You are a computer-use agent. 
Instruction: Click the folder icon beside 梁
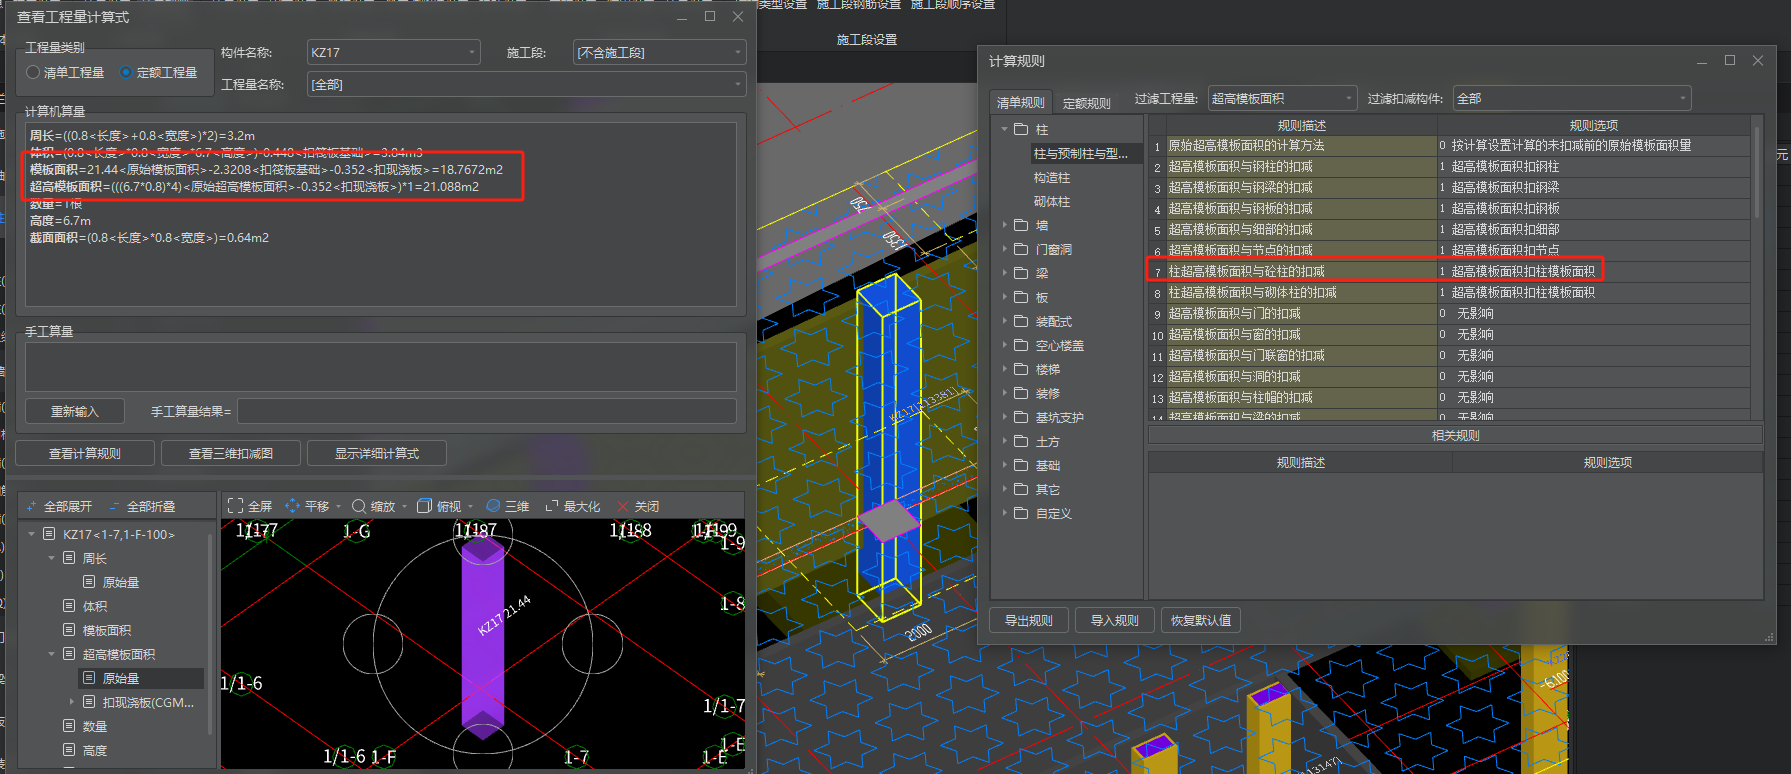(x=1021, y=273)
